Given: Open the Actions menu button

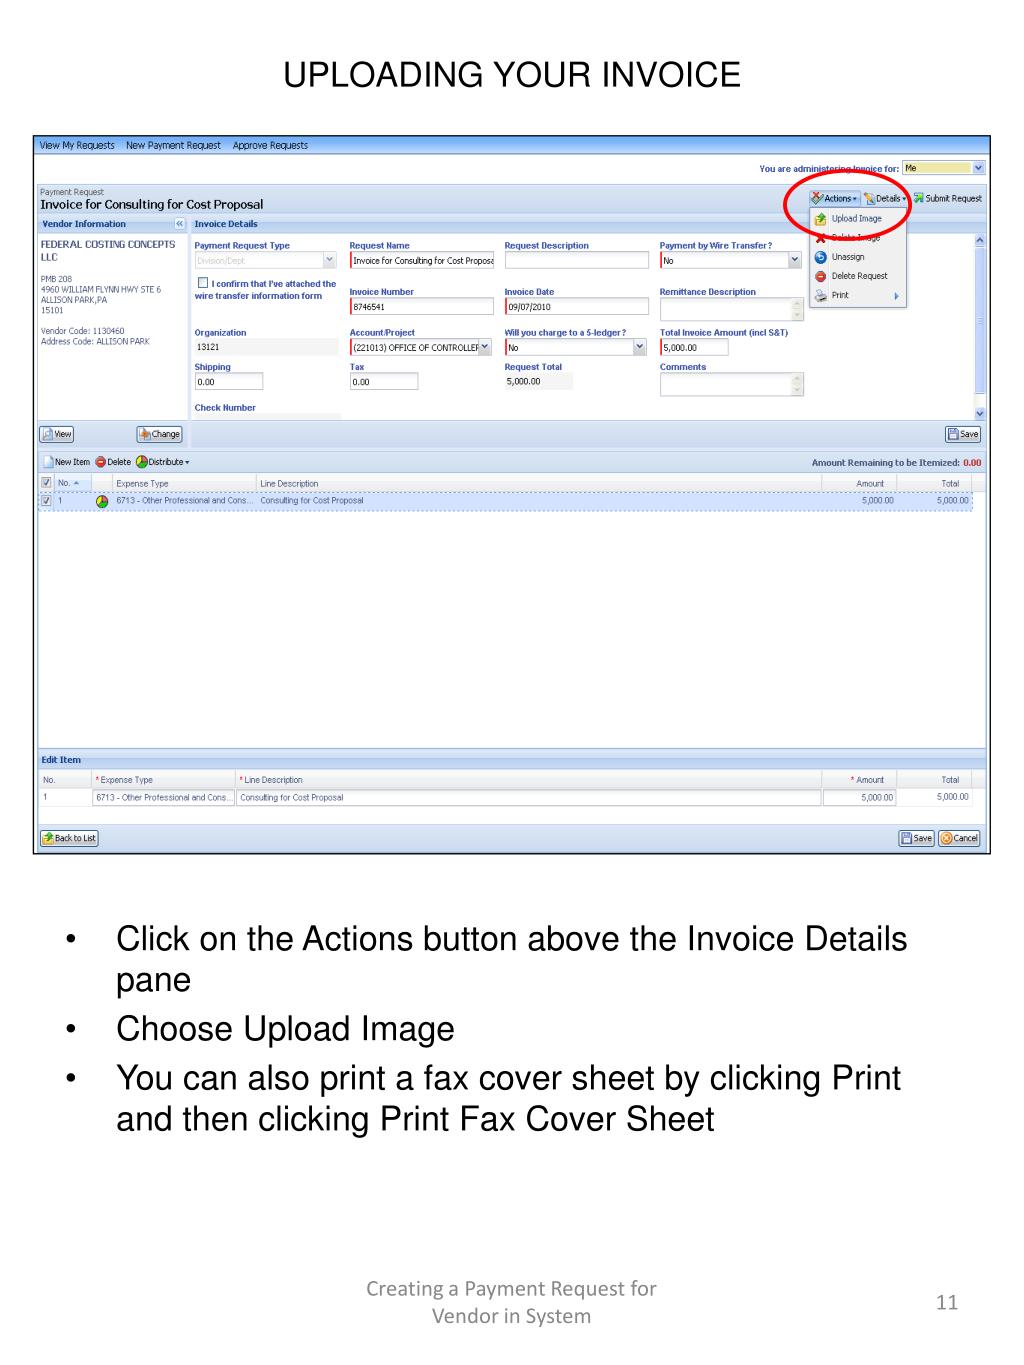Looking at the screenshot, I should 835,198.
